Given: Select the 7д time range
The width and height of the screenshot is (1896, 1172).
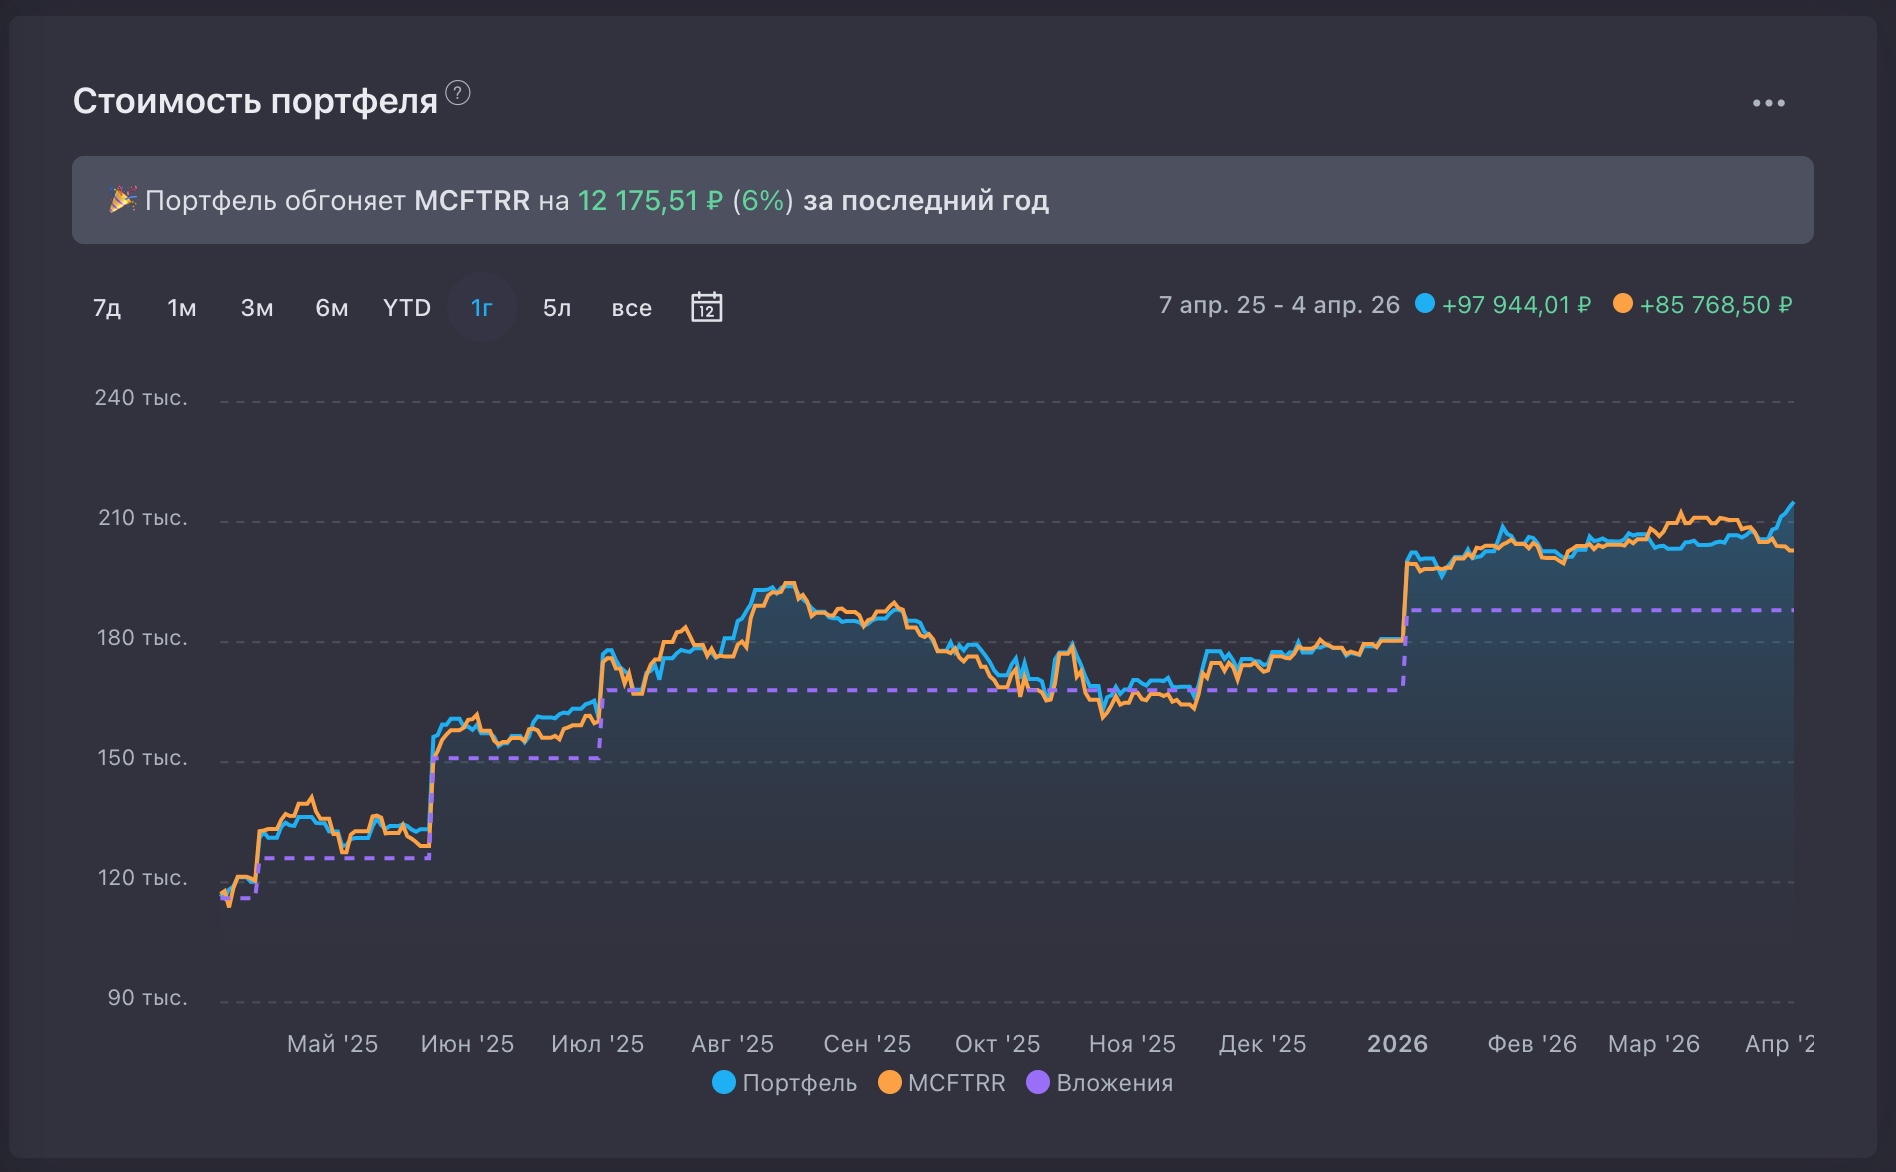Looking at the screenshot, I should (x=107, y=308).
